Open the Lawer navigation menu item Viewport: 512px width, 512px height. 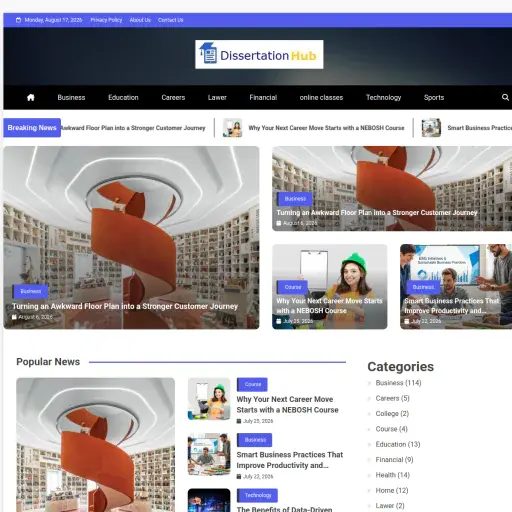click(217, 98)
